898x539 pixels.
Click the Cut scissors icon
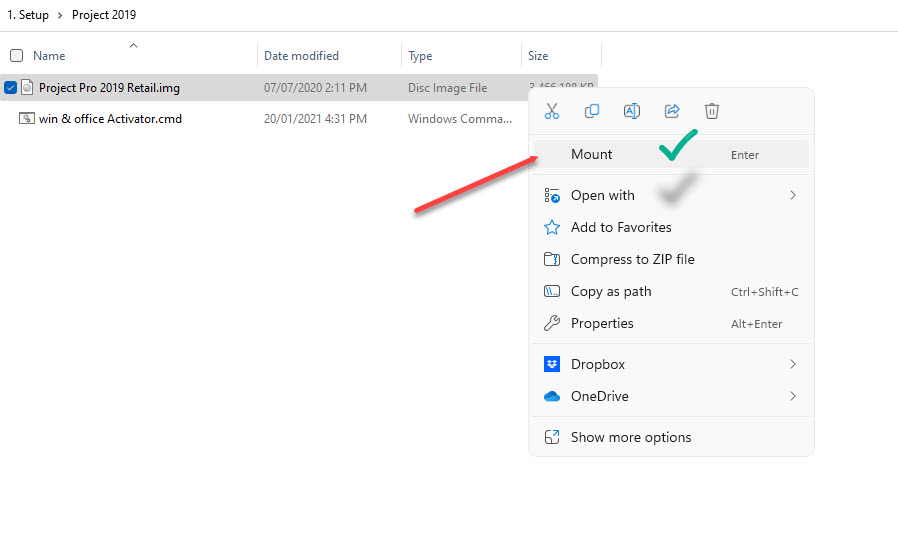(x=552, y=111)
